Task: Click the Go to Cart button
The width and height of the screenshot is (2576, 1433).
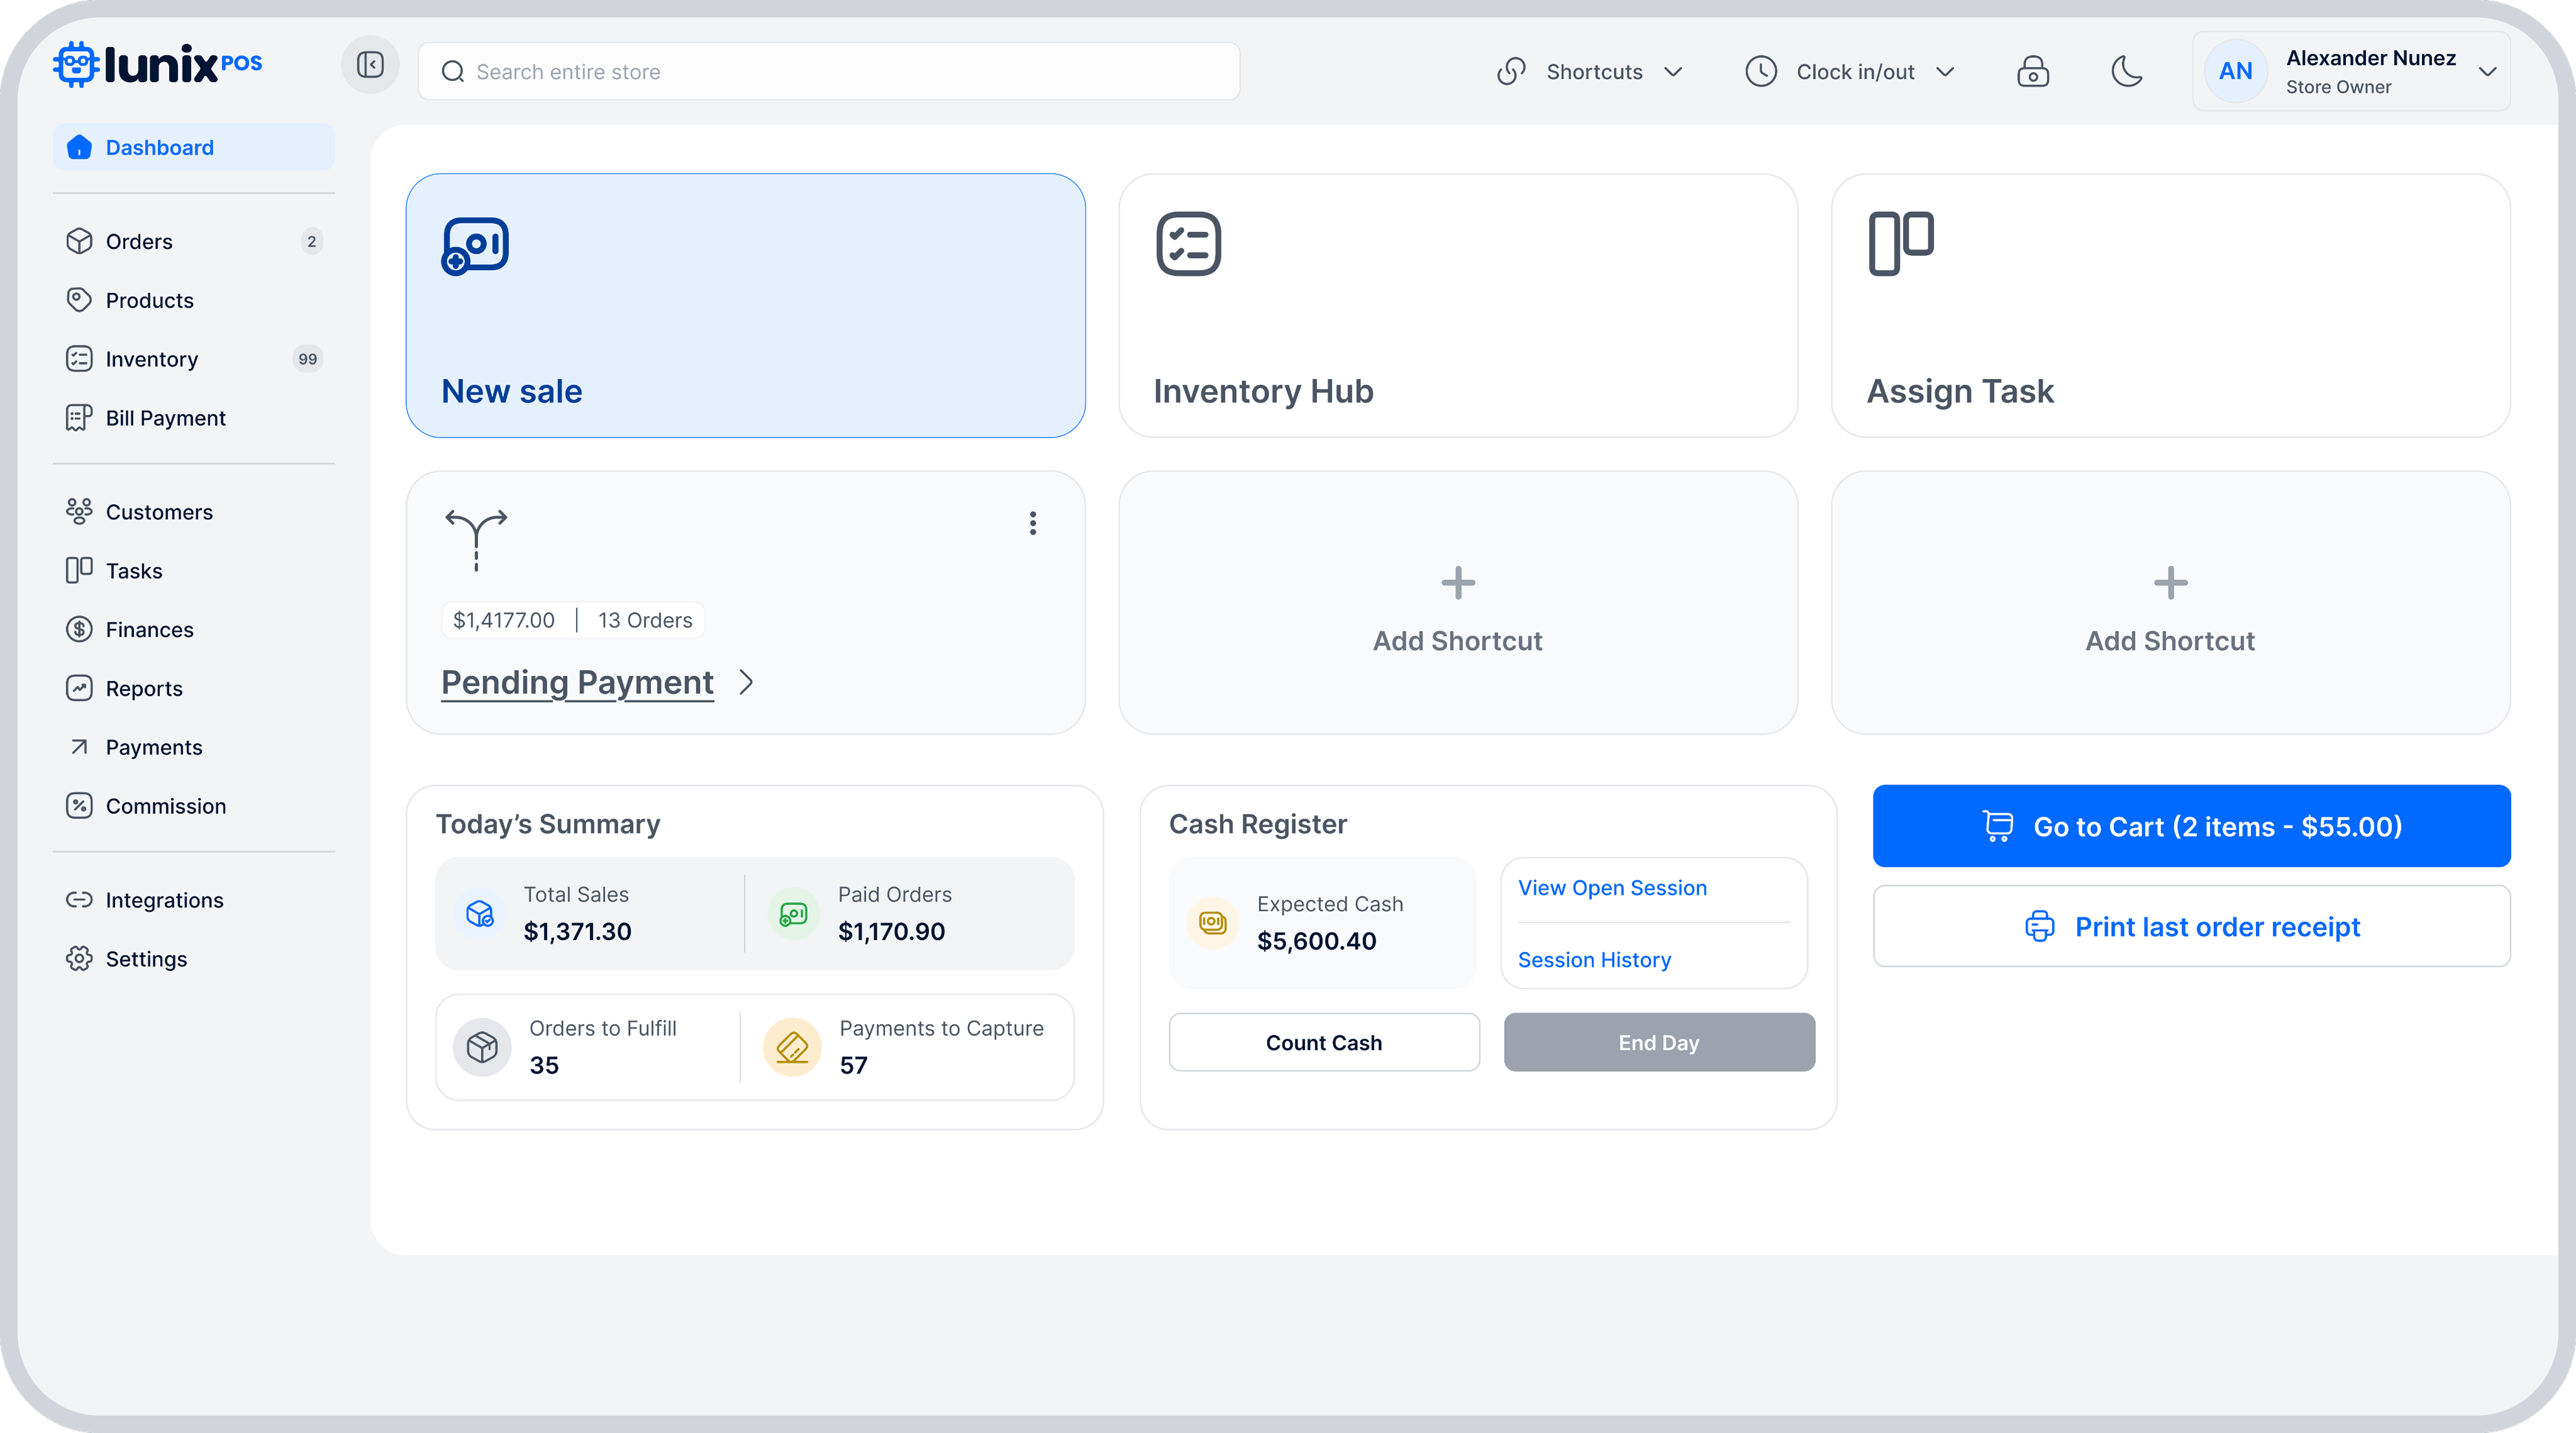Action: pyautogui.click(x=2191, y=826)
